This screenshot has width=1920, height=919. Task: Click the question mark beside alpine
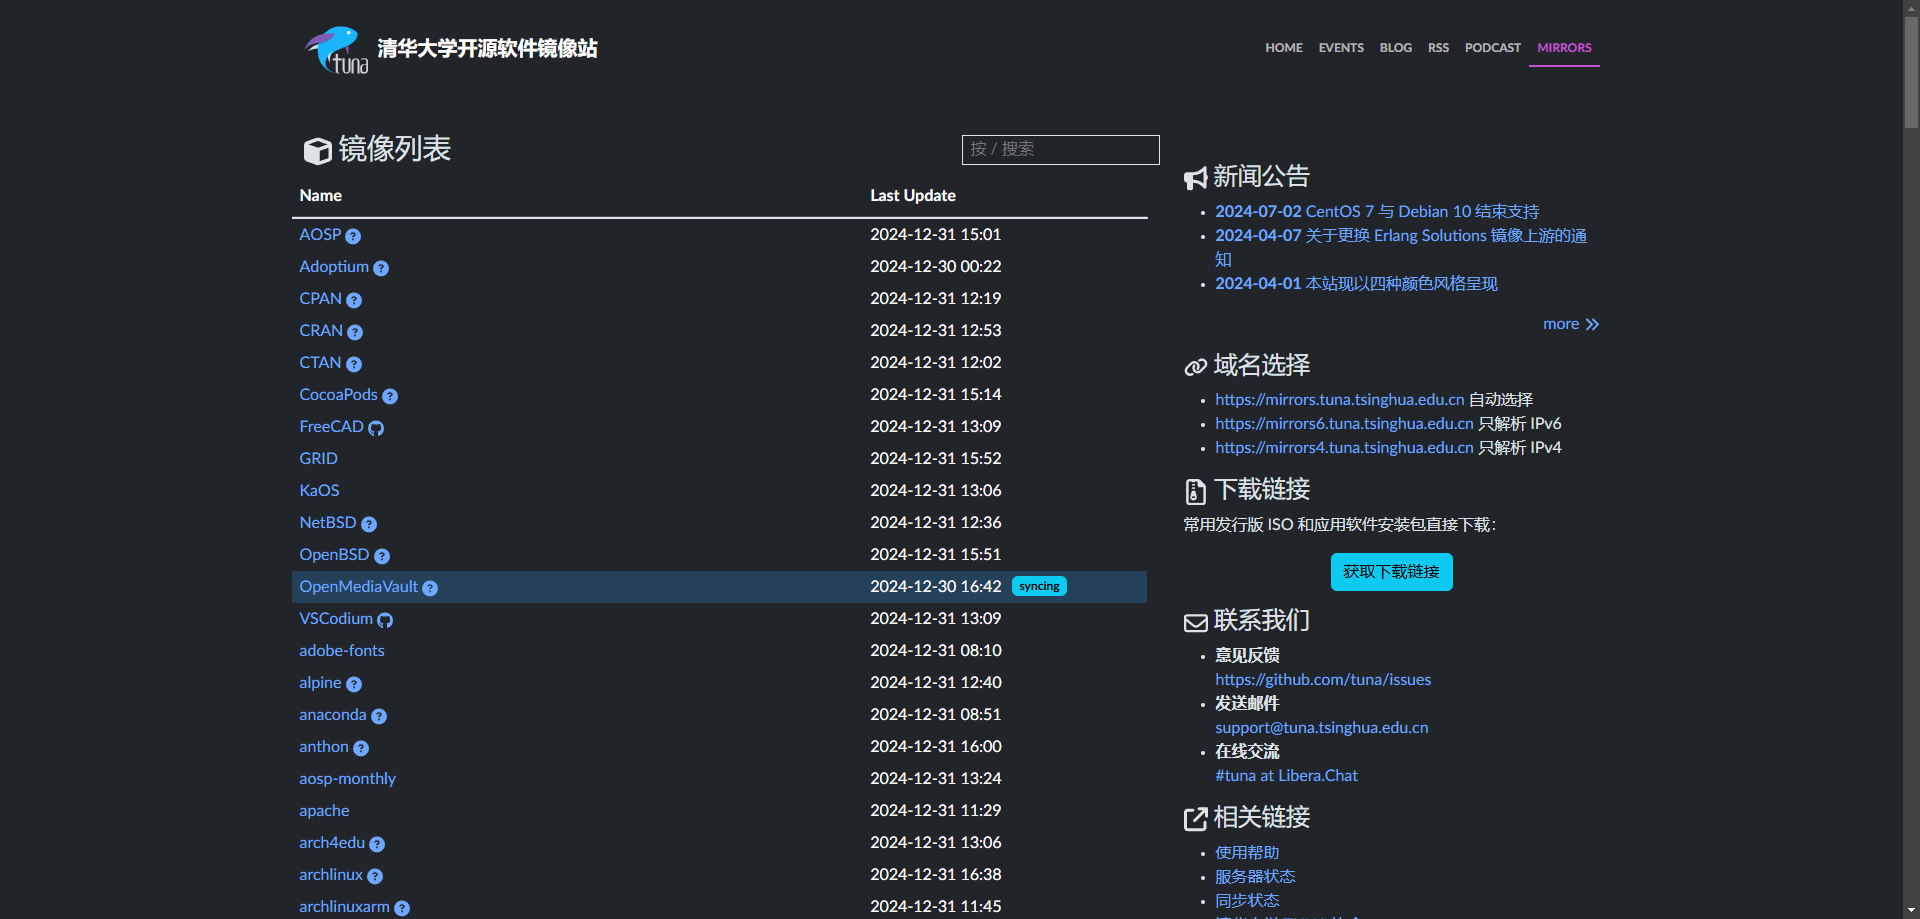pos(352,684)
